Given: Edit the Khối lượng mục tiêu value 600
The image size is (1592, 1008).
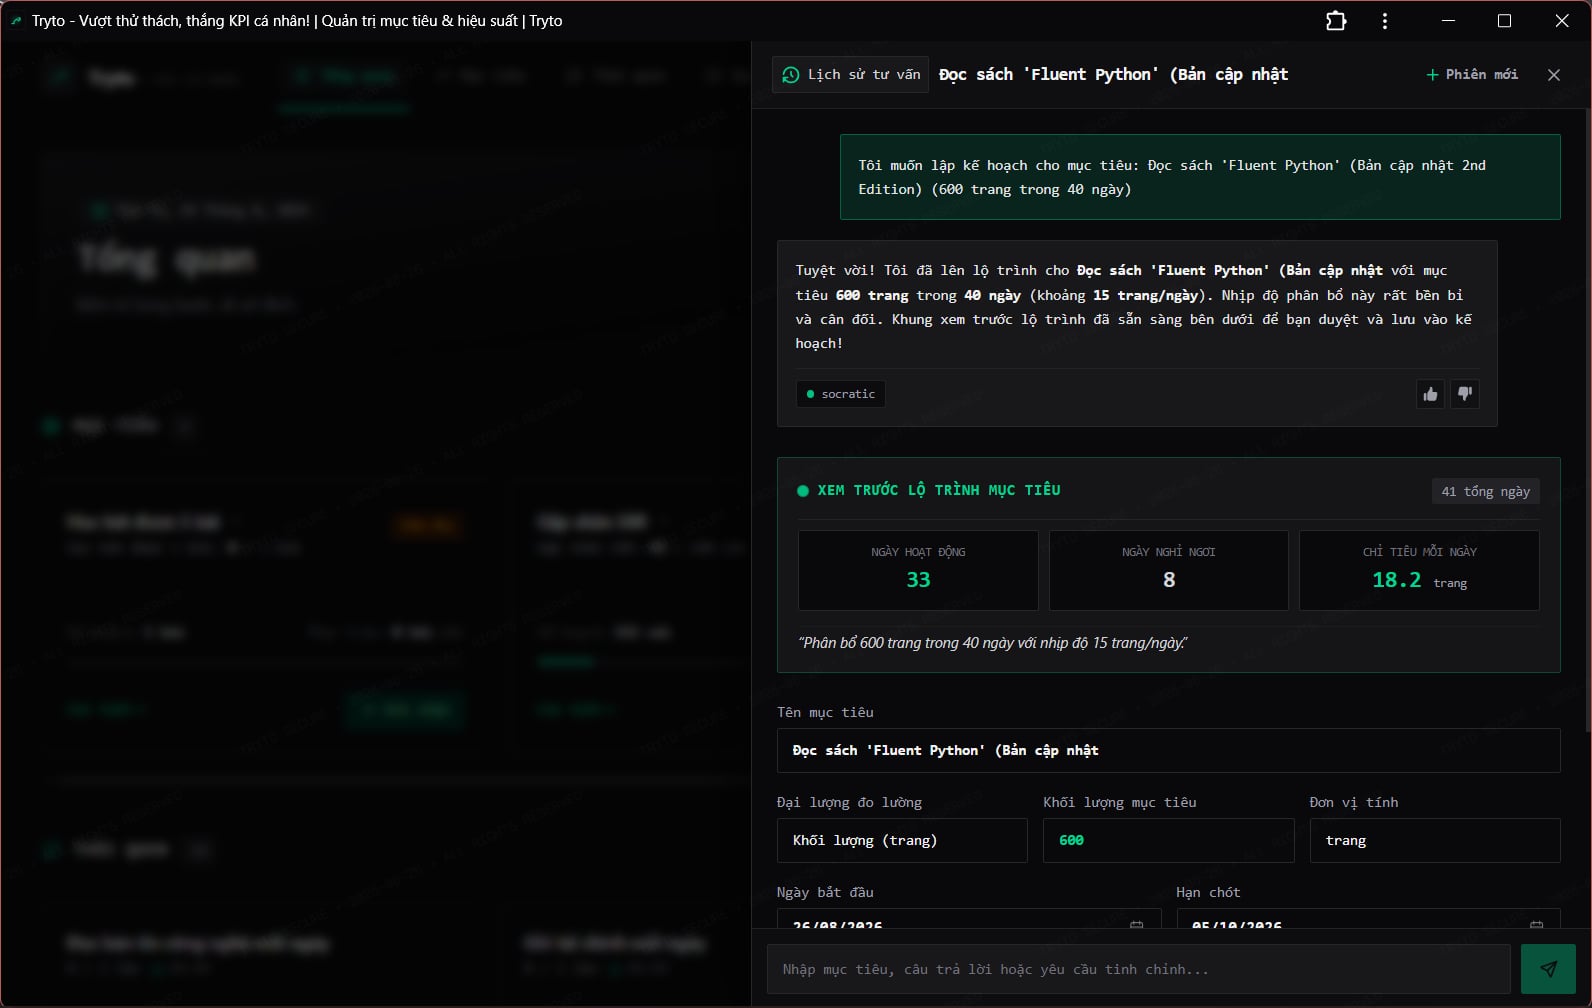Looking at the screenshot, I should coord(1168,841).
